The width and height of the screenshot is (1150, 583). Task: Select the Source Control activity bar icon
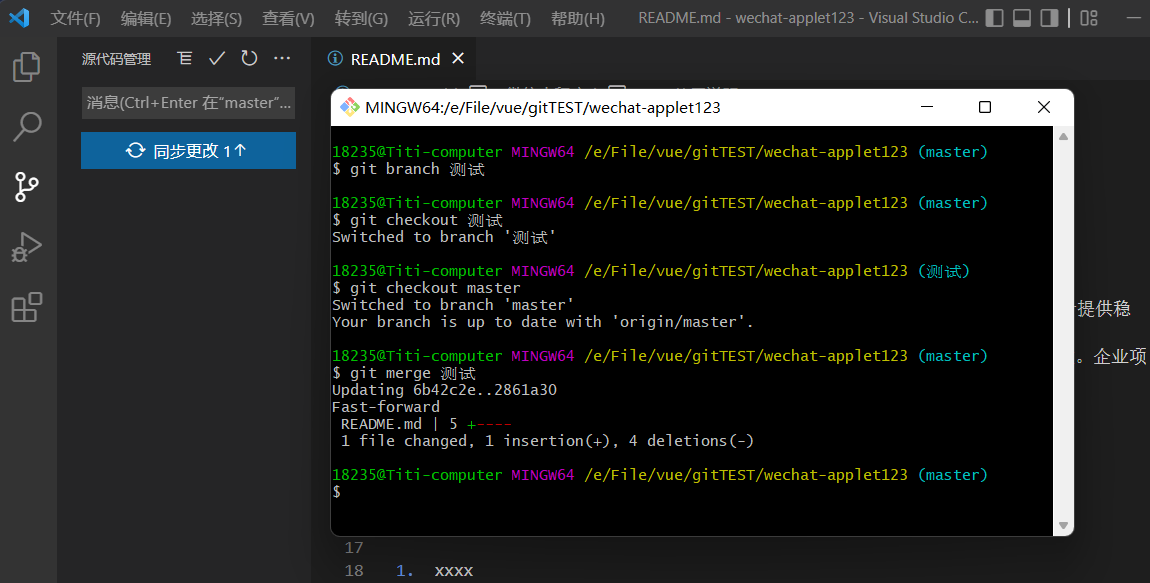[26, 187]
